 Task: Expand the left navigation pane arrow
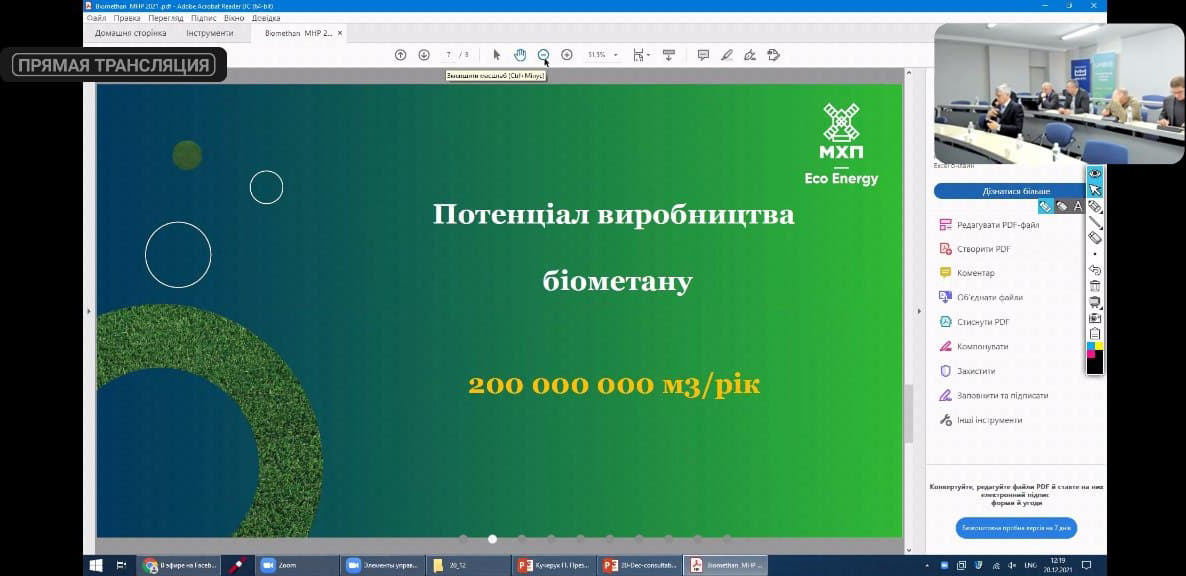(89, 311)
